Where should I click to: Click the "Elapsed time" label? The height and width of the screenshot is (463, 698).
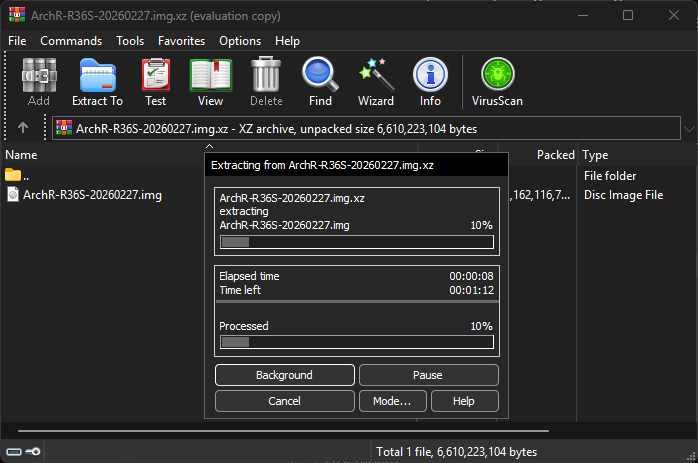click(249, 276)
